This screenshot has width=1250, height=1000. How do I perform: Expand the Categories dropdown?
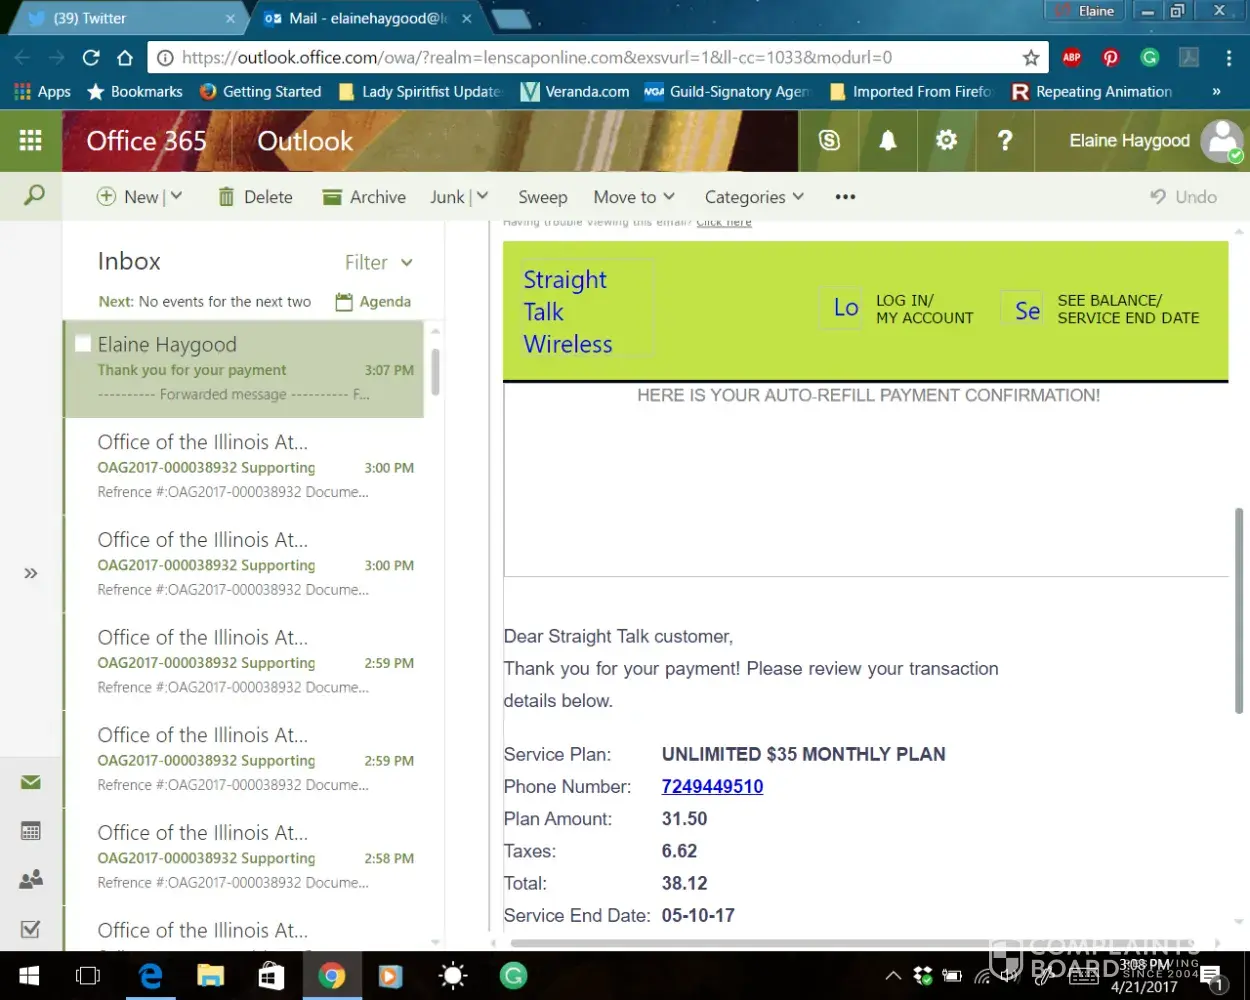click(754, 197)
